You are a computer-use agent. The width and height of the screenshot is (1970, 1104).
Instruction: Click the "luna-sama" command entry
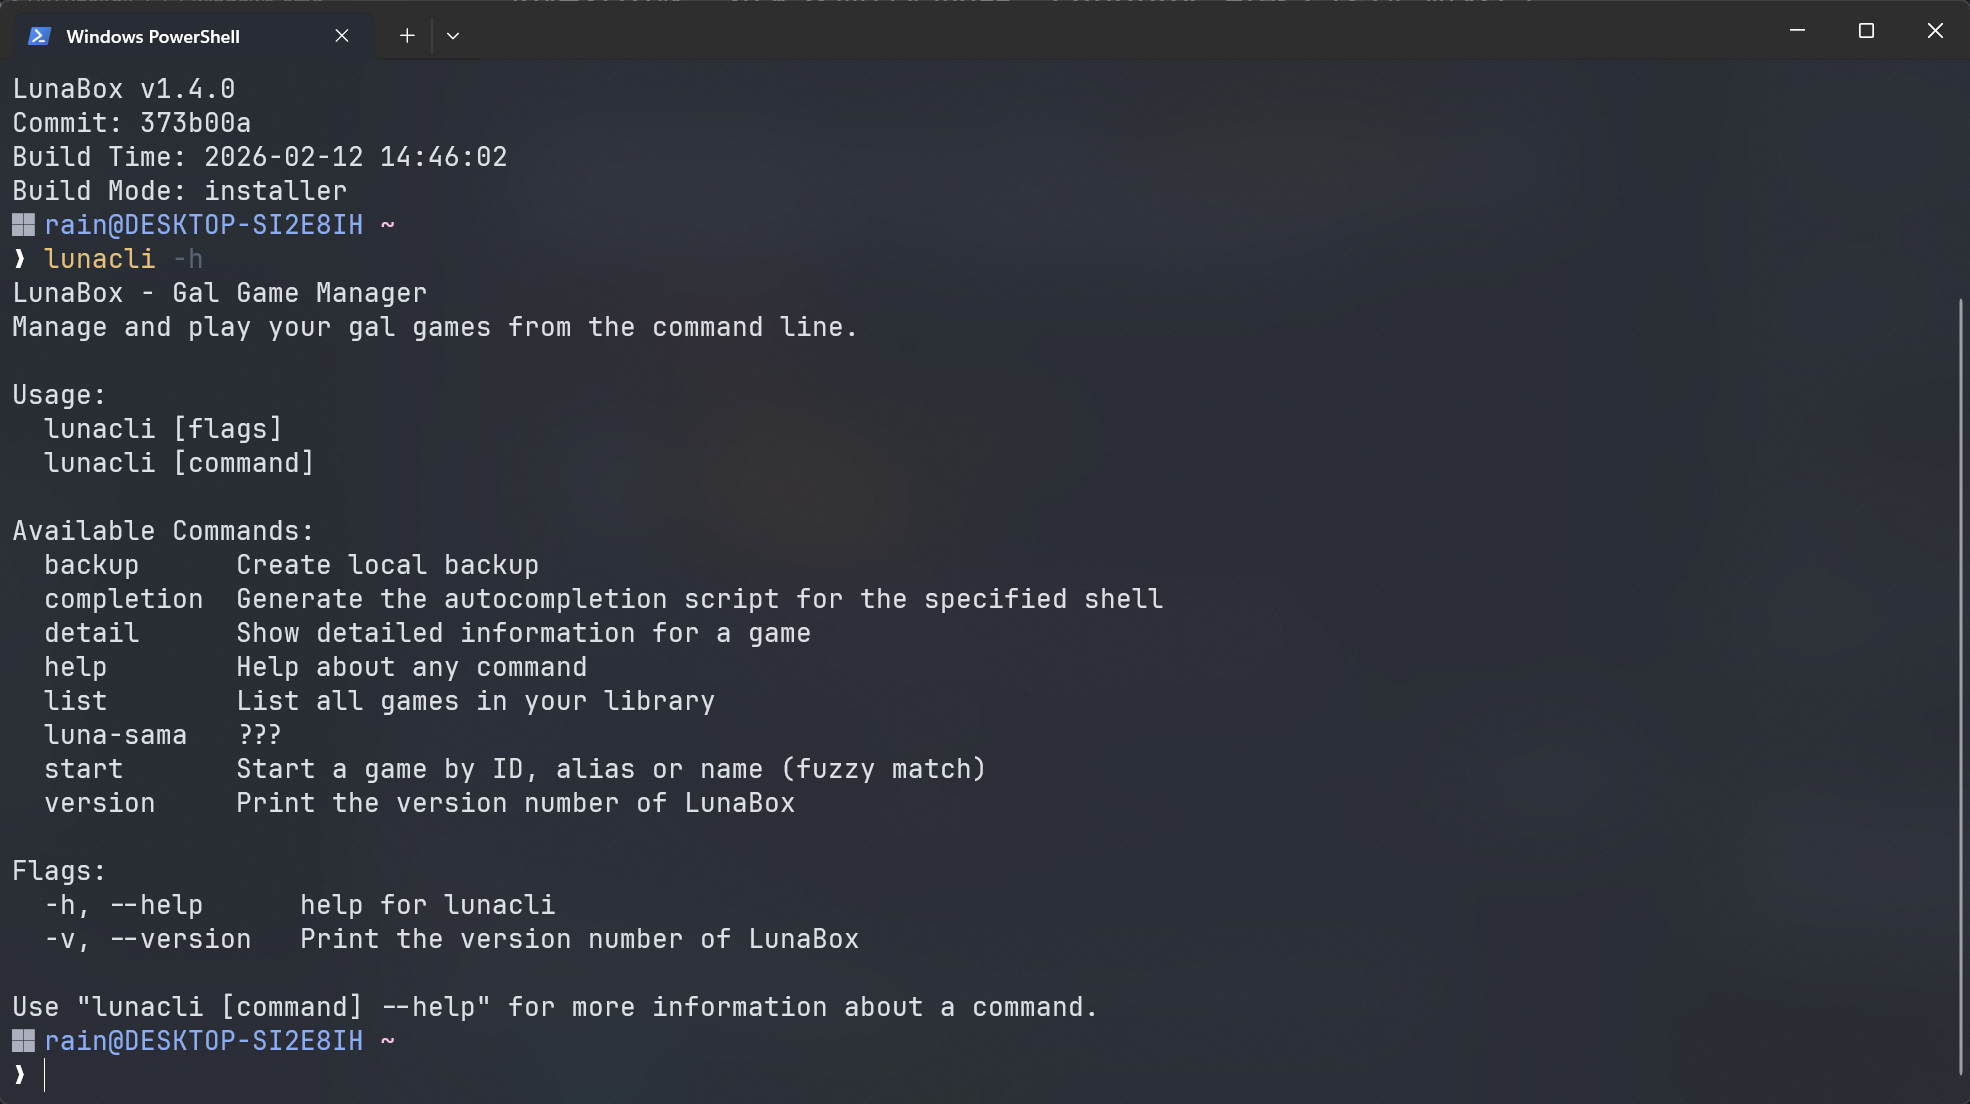point(115,735)
